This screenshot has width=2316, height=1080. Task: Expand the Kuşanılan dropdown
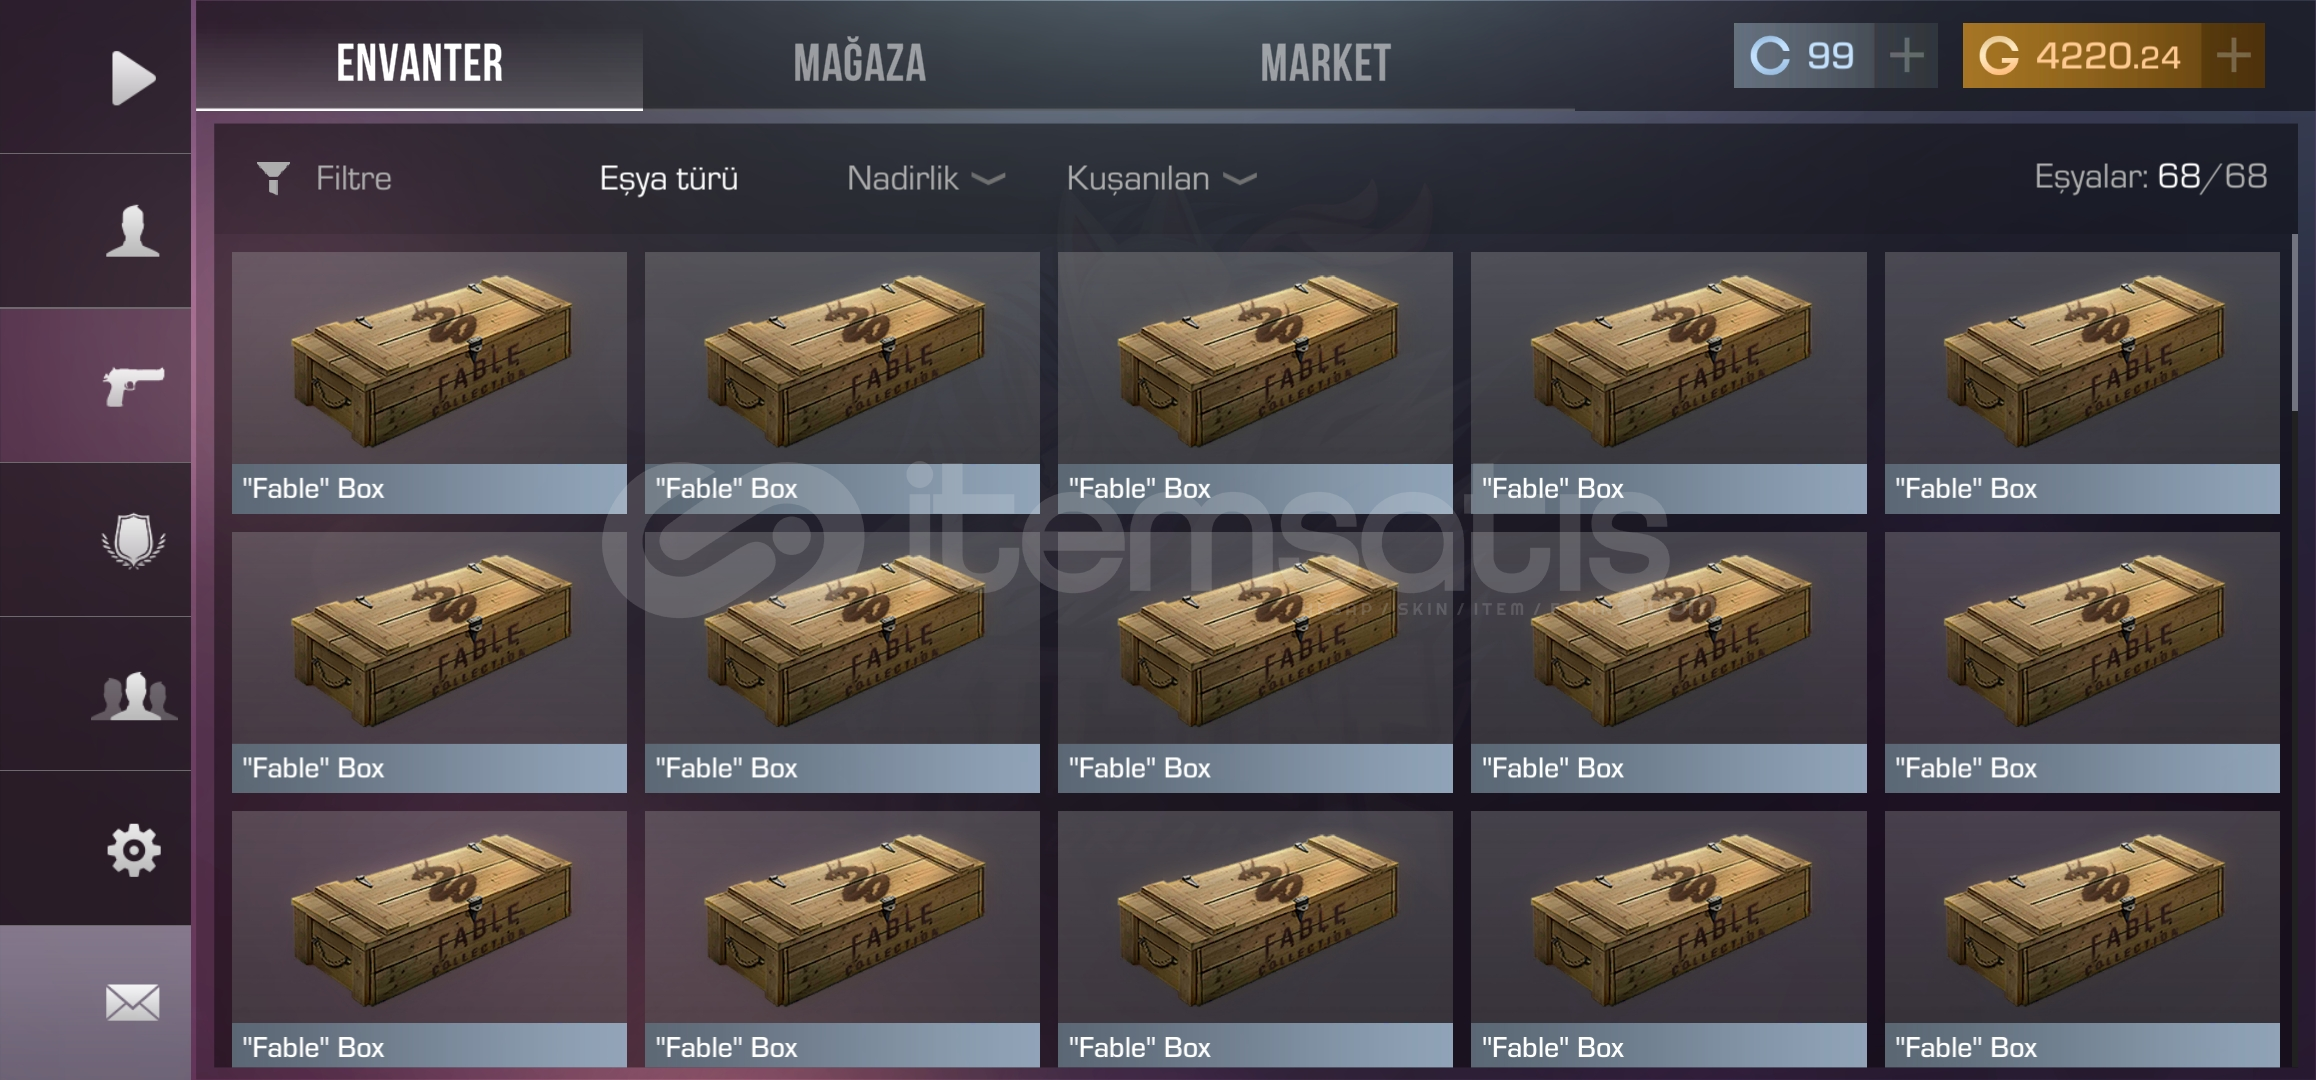1161,178
